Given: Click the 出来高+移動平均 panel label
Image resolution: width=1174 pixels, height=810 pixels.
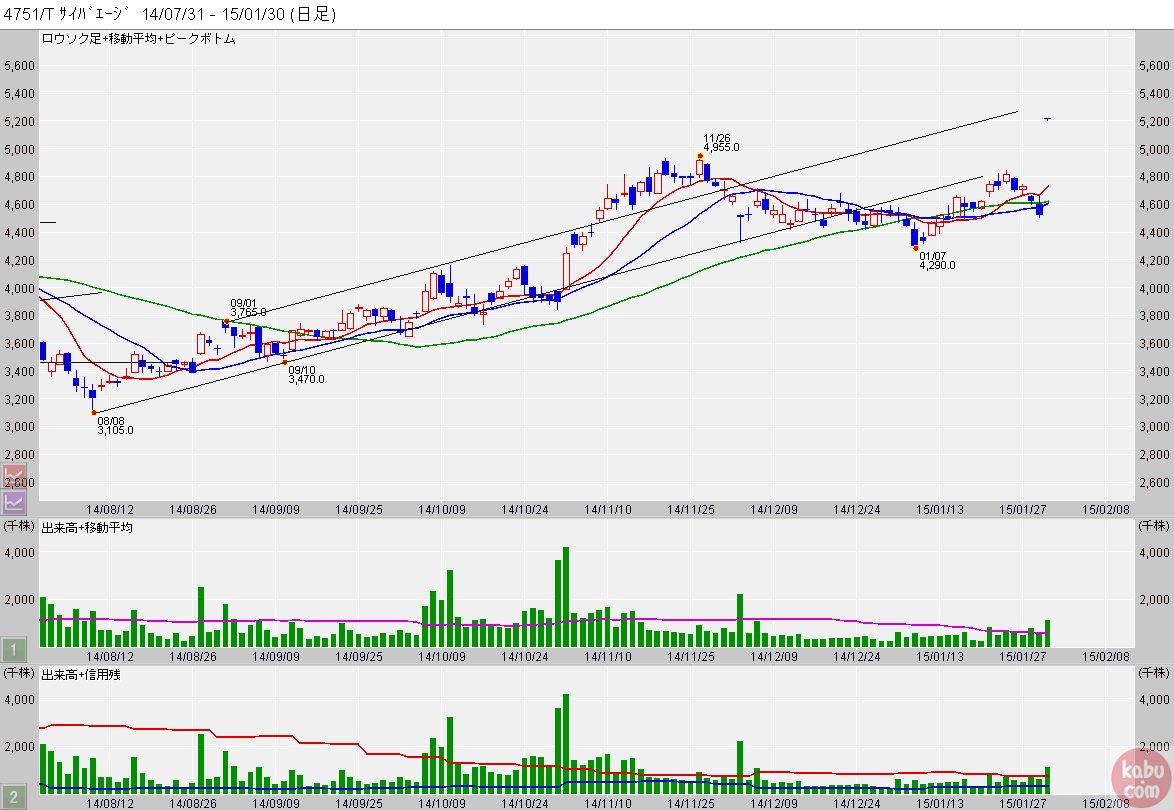Looking at the screenshot, I should point(86,527).
